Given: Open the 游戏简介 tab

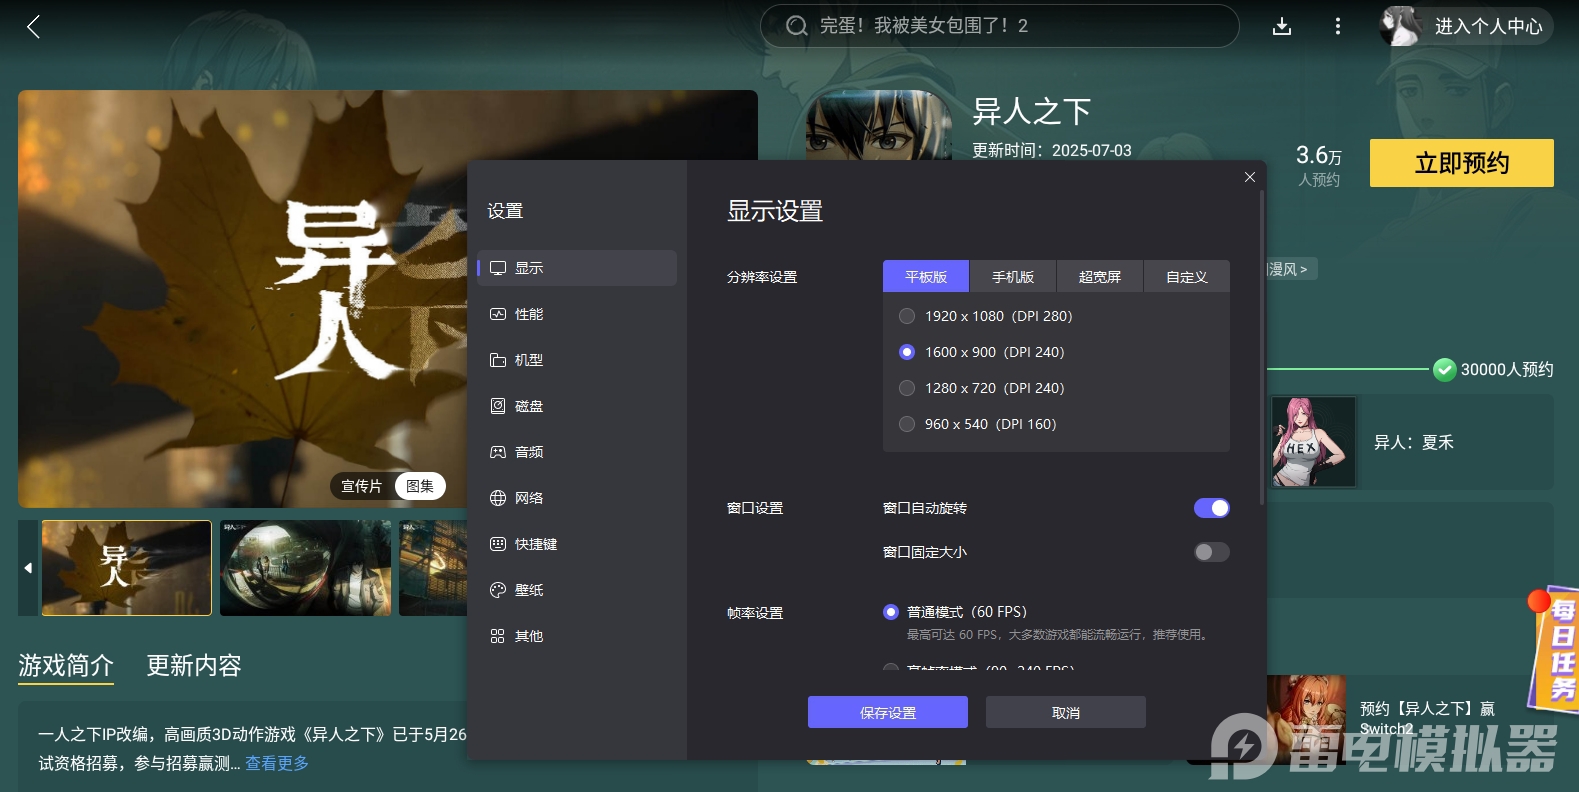Looking at the screenshot, I should tap(66, 666).
